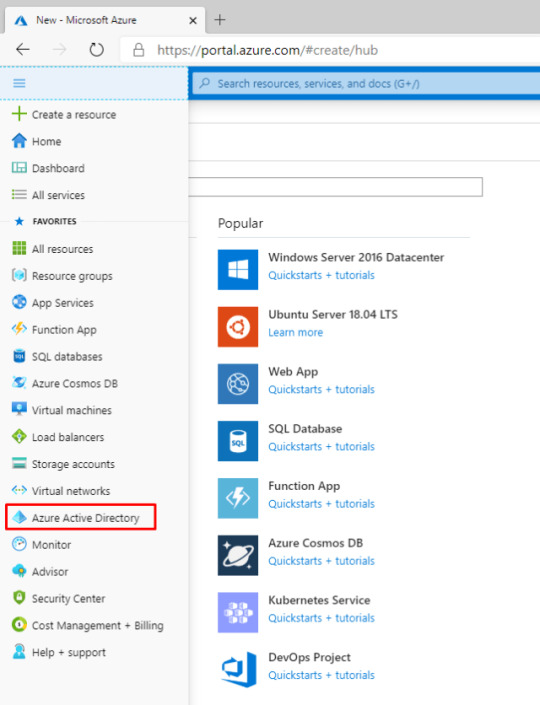Click the Windows Server 2016 Datacenter icon

click(x=238, y=269)
